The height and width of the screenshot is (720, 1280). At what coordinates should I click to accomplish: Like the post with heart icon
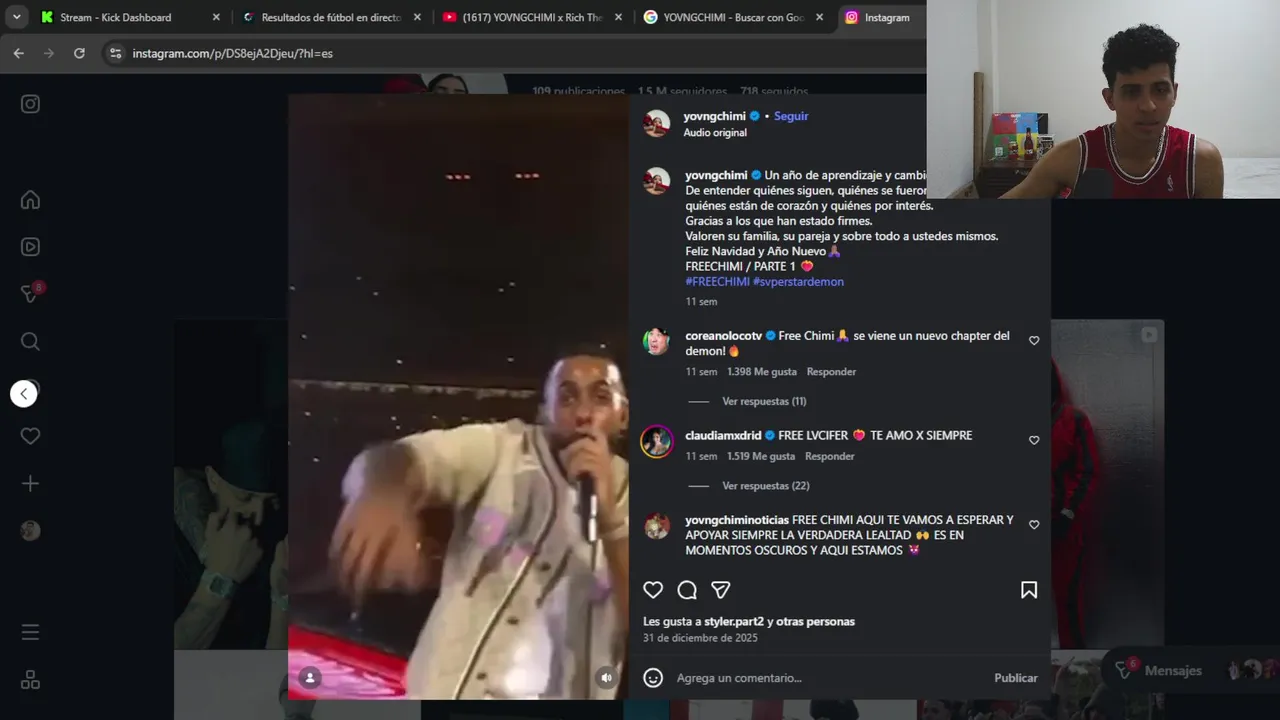click(x=653, y=590)
